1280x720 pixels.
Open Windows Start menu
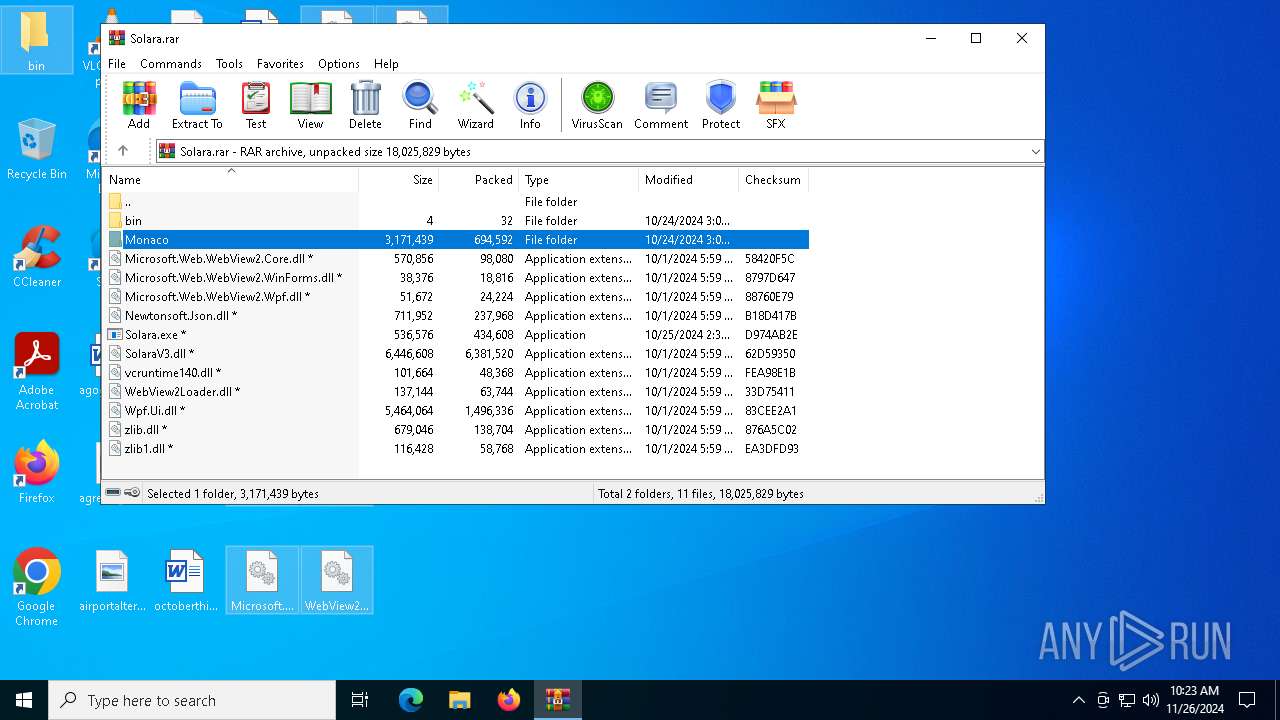click(x=24, y=700)
